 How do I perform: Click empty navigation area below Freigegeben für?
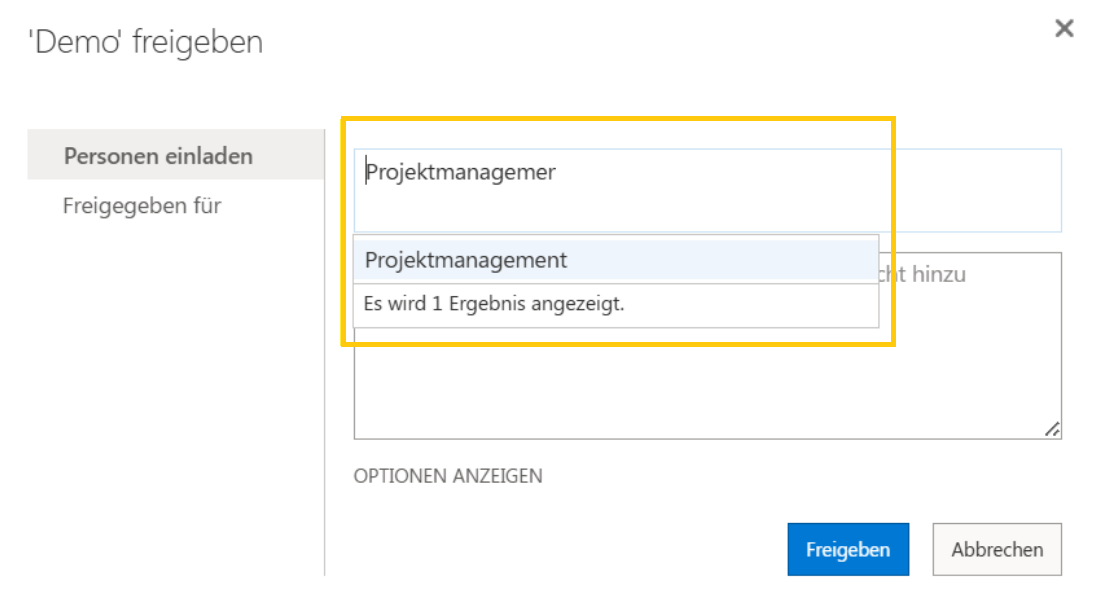coord(170,380)
